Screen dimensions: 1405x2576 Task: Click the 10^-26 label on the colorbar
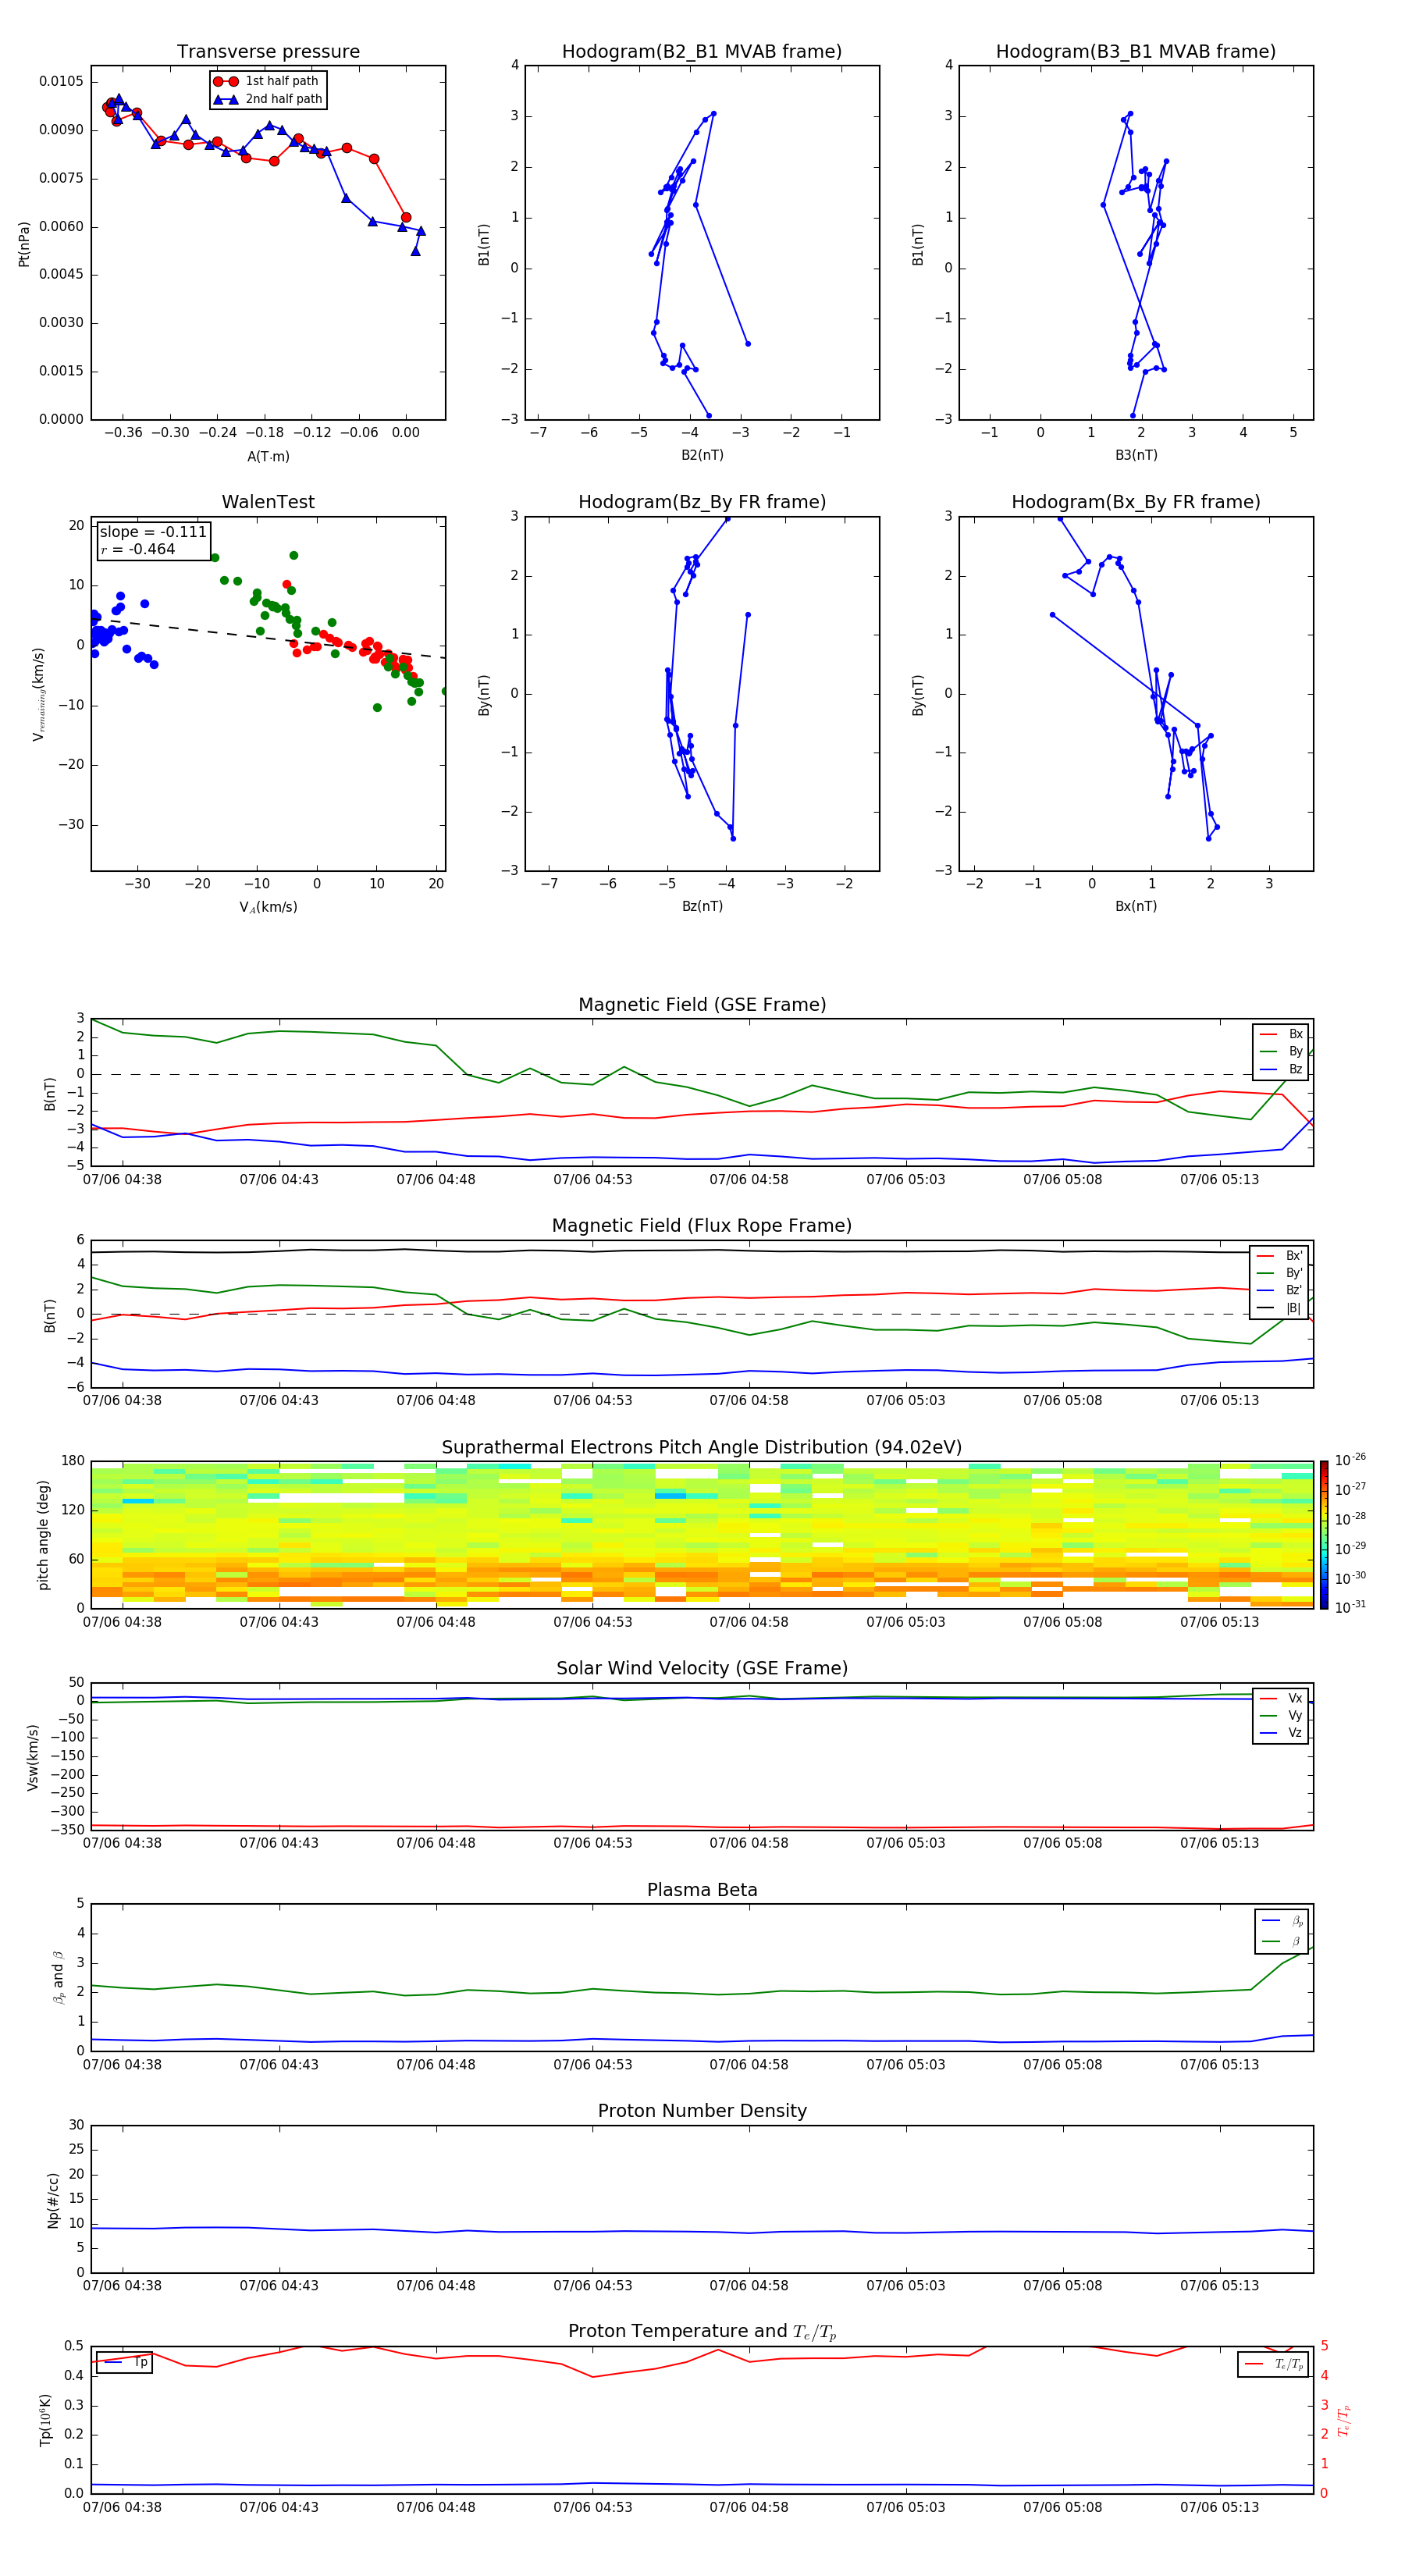click(1350, 1460)
